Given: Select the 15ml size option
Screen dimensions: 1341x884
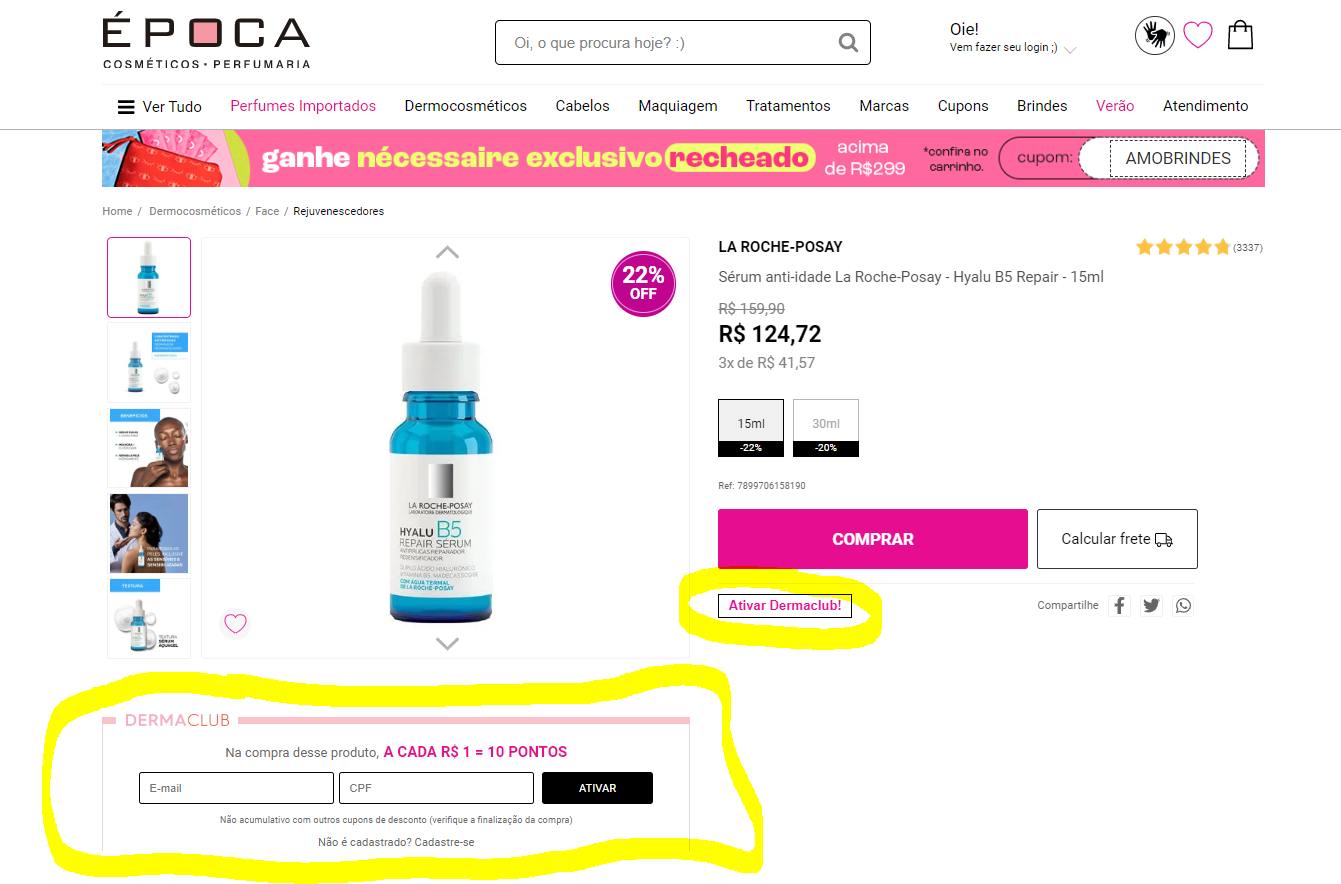Looking at the screenshot, I should pos(751,428).
